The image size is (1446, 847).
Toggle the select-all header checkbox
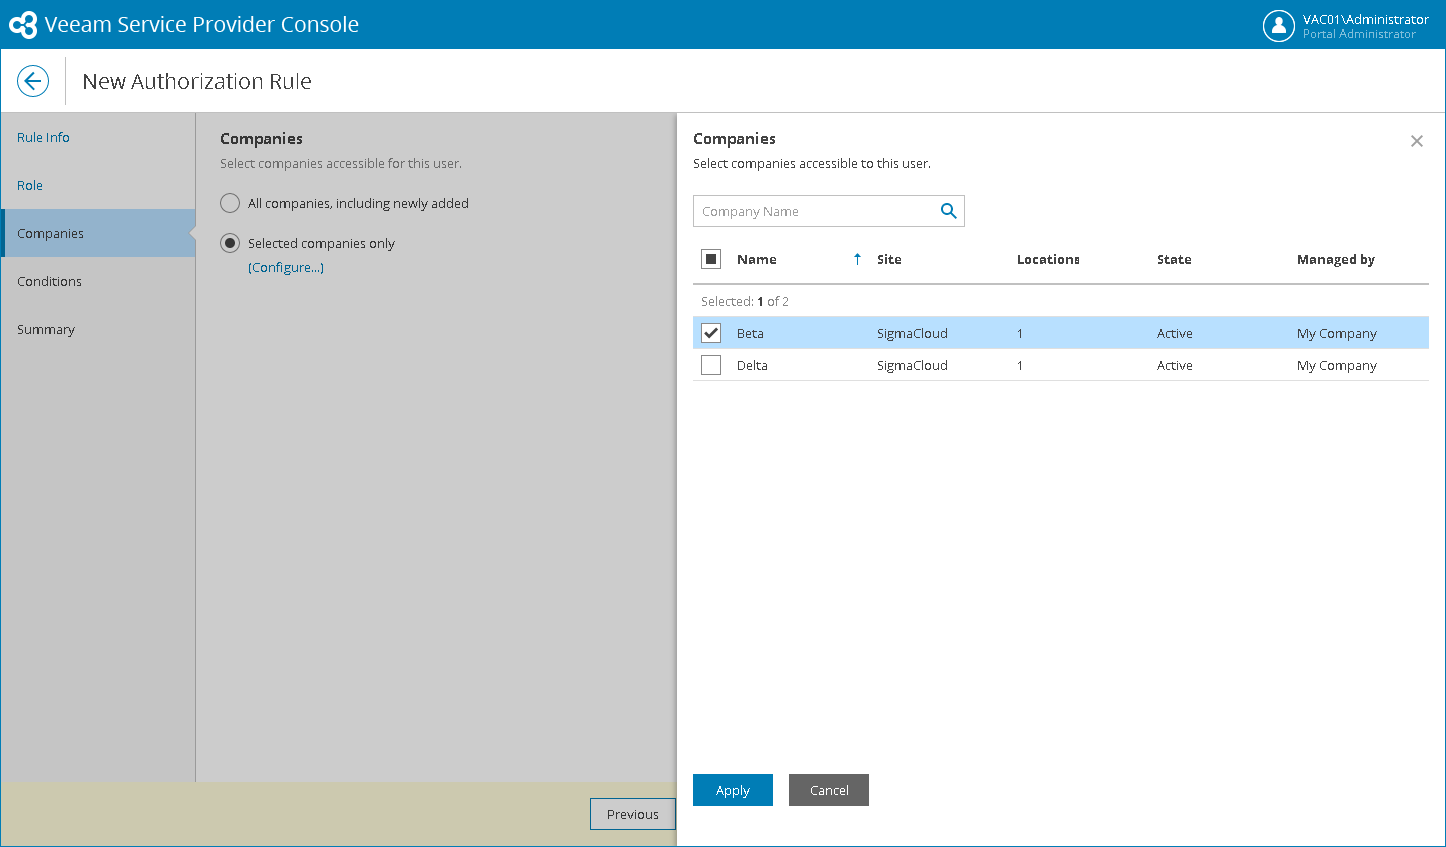pos(711,259)
